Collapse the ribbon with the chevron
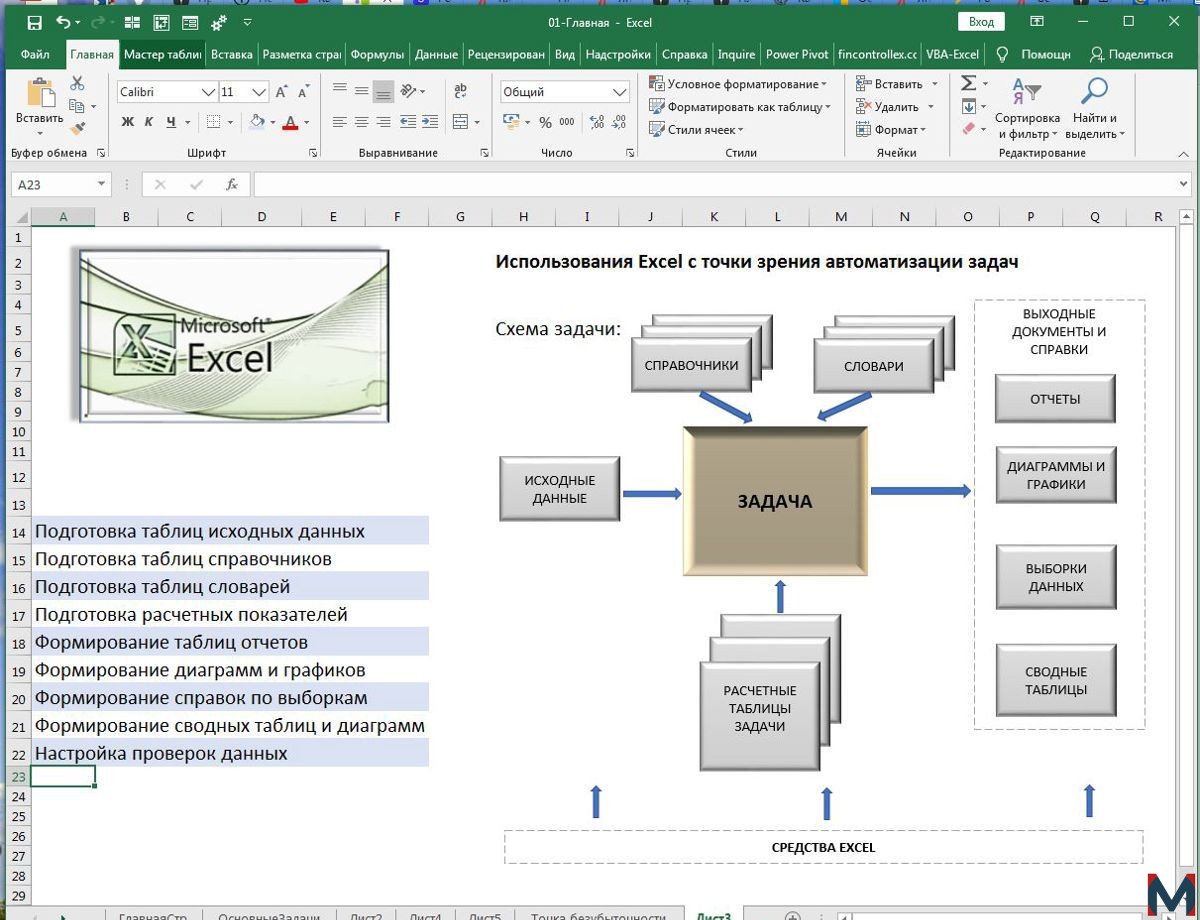The image size is (1200, 920). pyautogui.click(x=1184, y=154)
